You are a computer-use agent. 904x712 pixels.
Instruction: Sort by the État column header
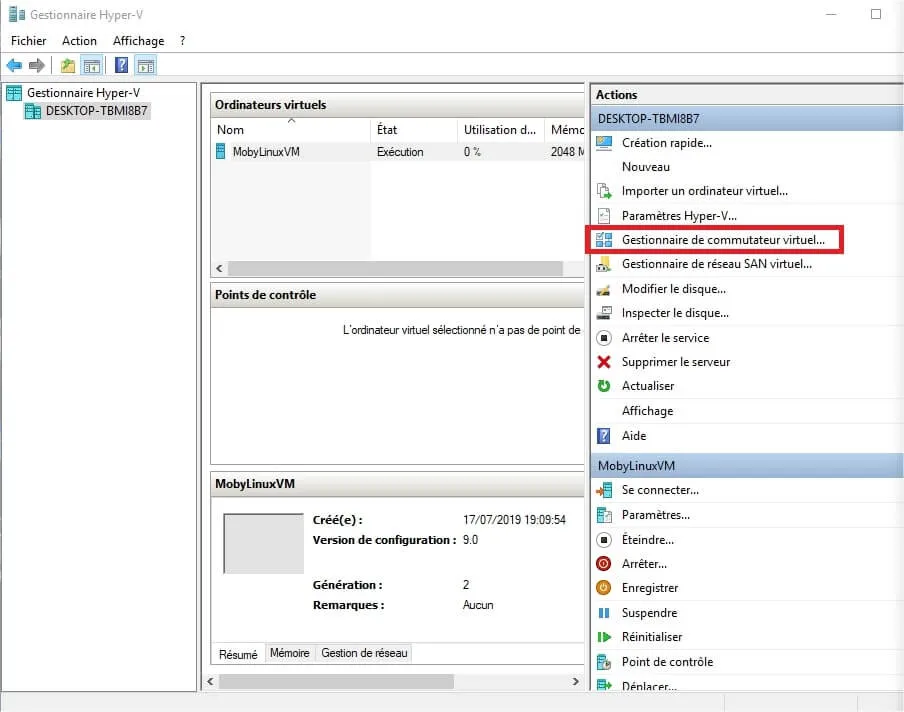(413, 130)
